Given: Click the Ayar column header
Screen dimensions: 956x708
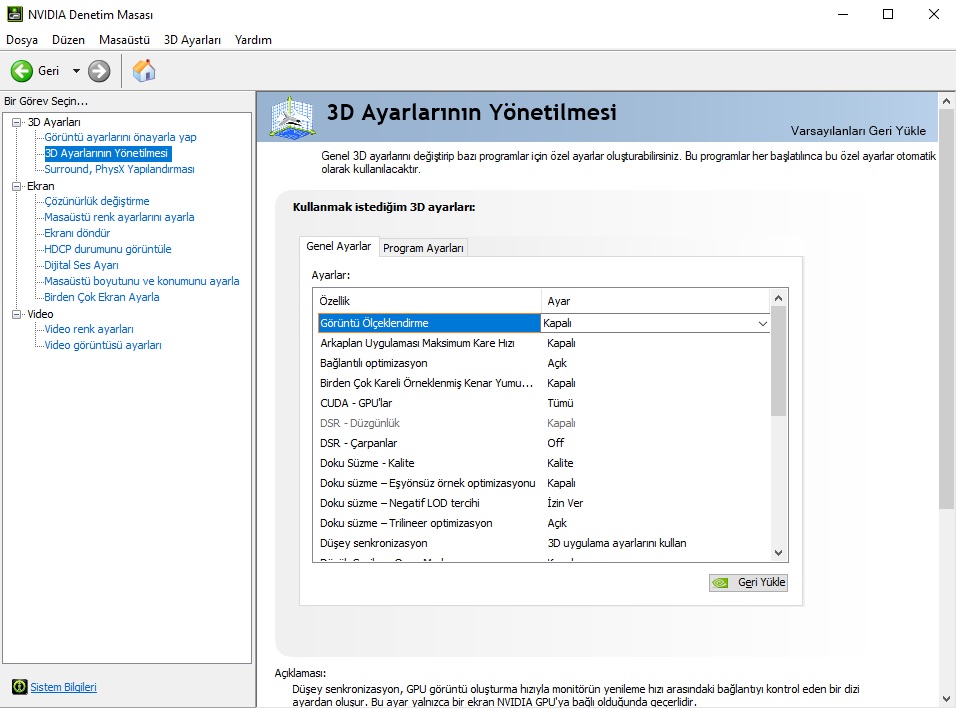Looking at the screenshot, I should pos(655,301).
